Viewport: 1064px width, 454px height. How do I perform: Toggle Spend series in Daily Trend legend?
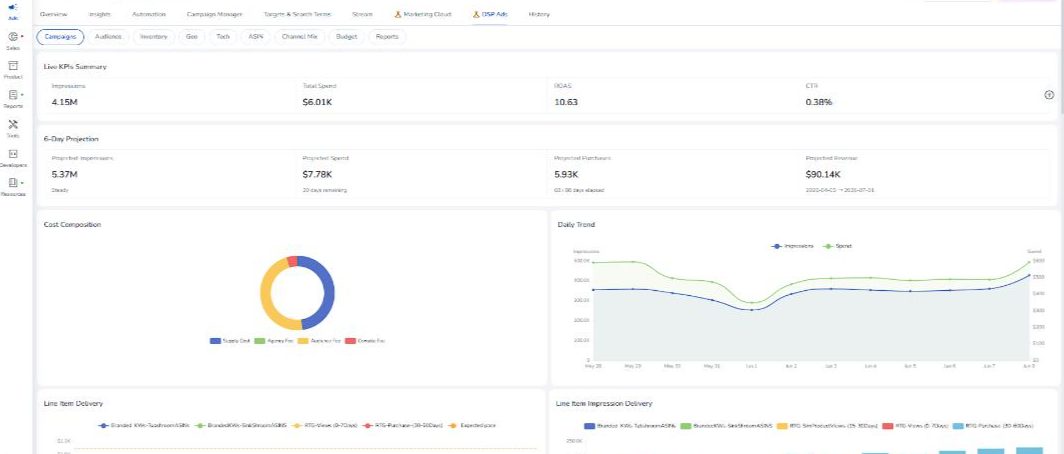[x=837, y=246]
